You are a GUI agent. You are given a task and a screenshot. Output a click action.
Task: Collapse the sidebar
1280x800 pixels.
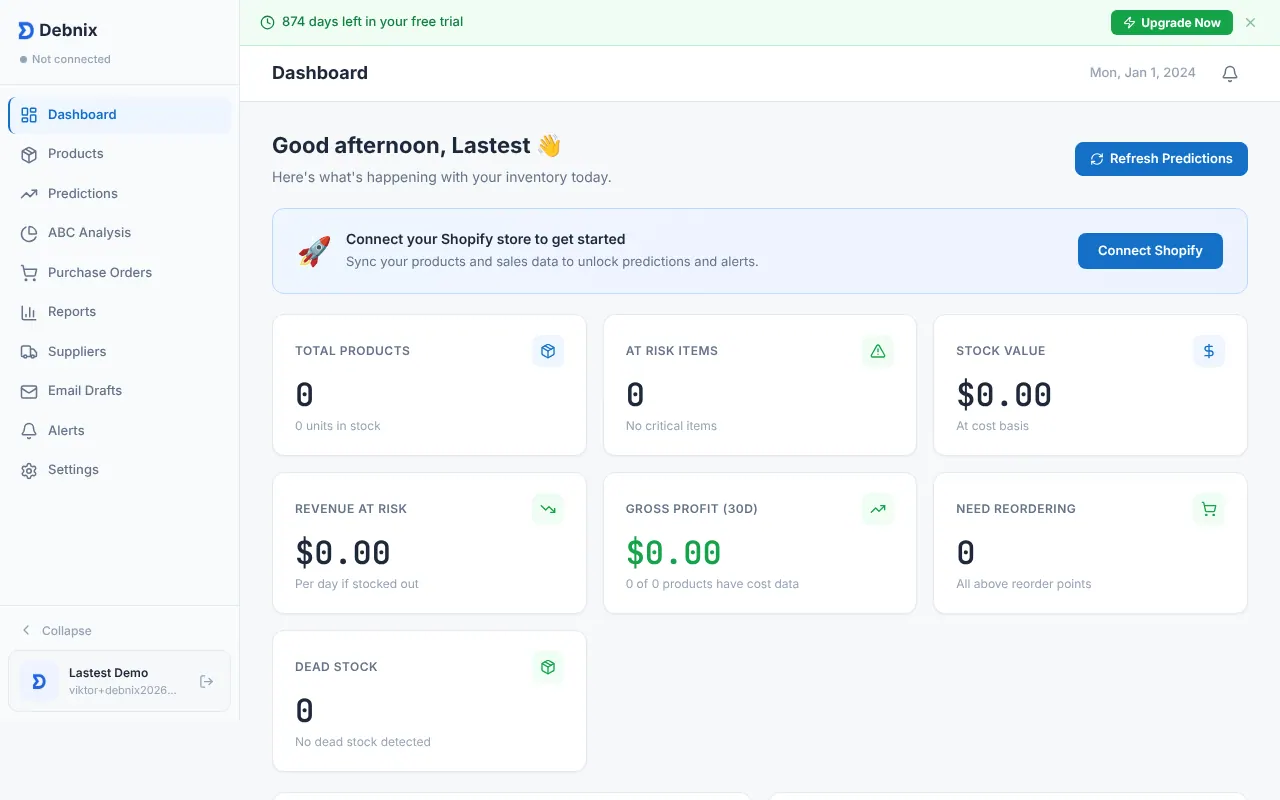click(57, 631)
